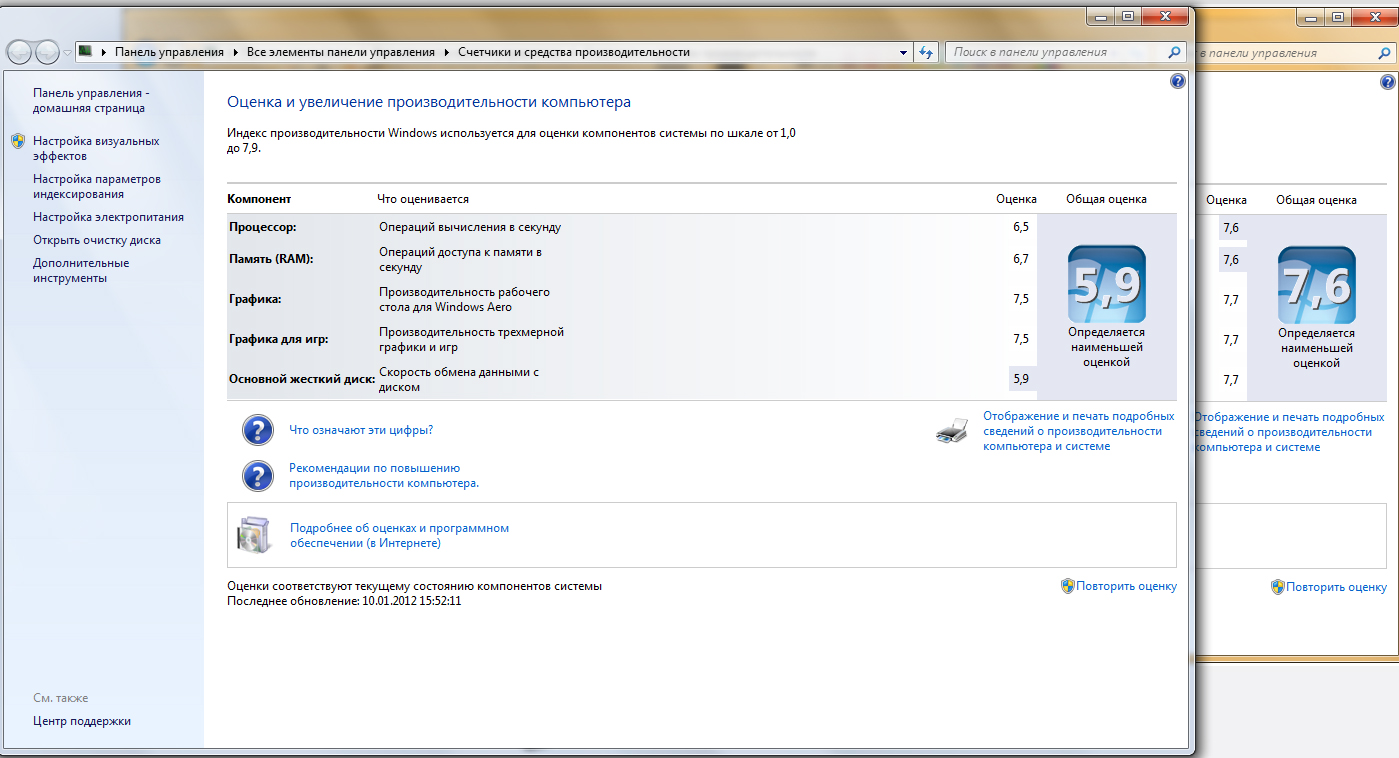Select the "Память (RAM):" component row label
This screenshot has height=758, width=1399.
tap(271, 259)
